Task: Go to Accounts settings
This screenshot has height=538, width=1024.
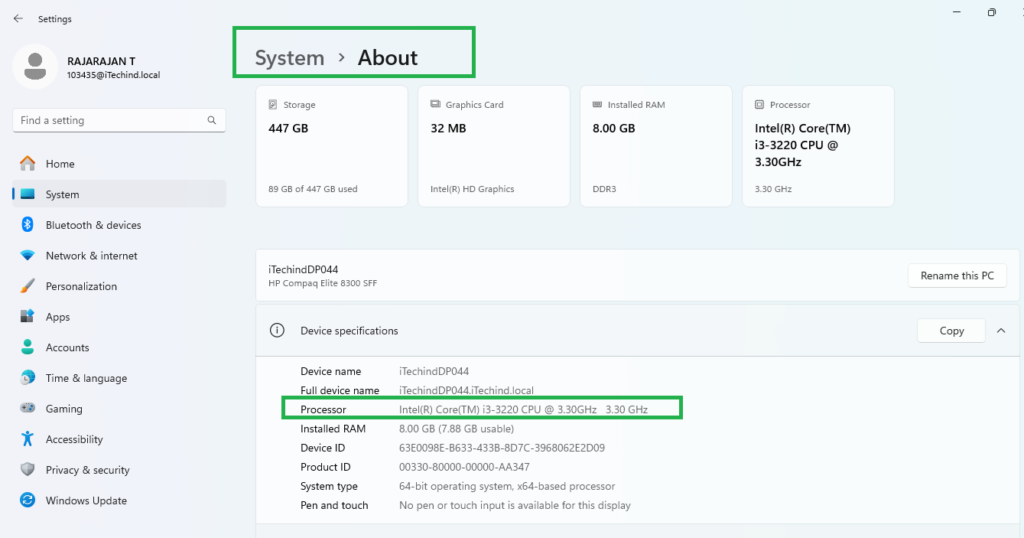Action: pos(119,347)
